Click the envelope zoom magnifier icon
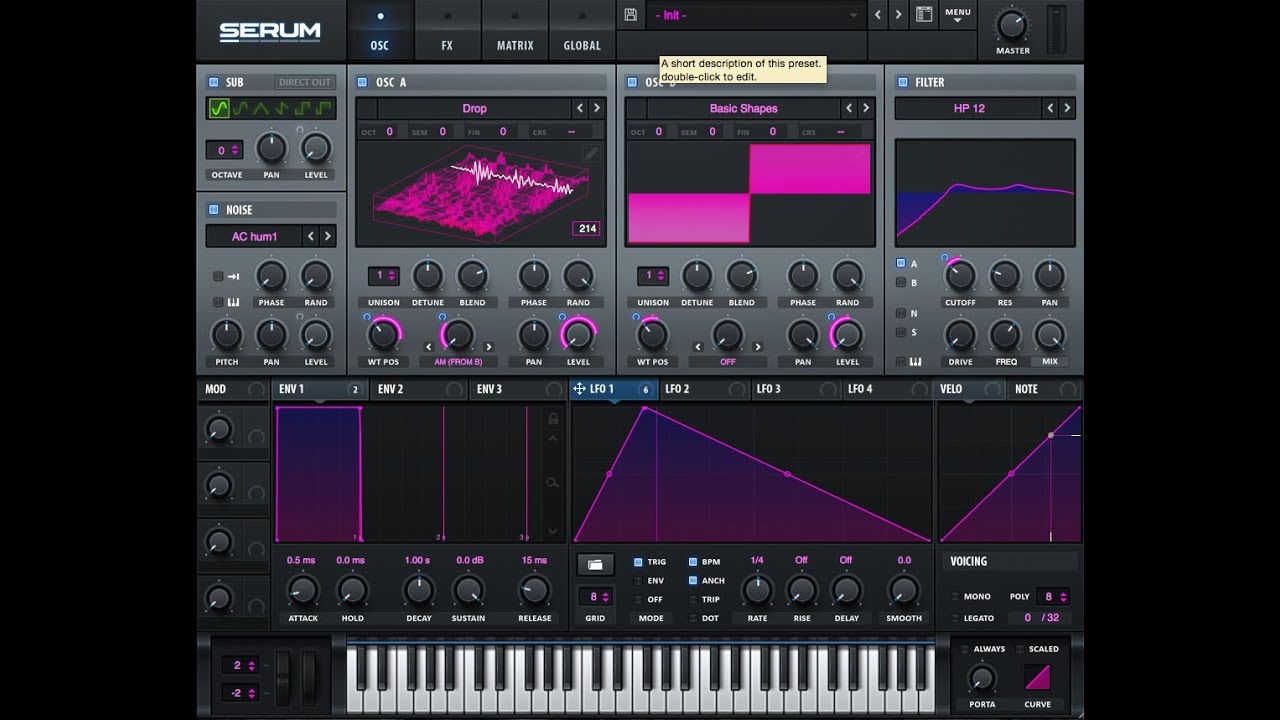Screen dimensions: 1280x720 [553, 483]
